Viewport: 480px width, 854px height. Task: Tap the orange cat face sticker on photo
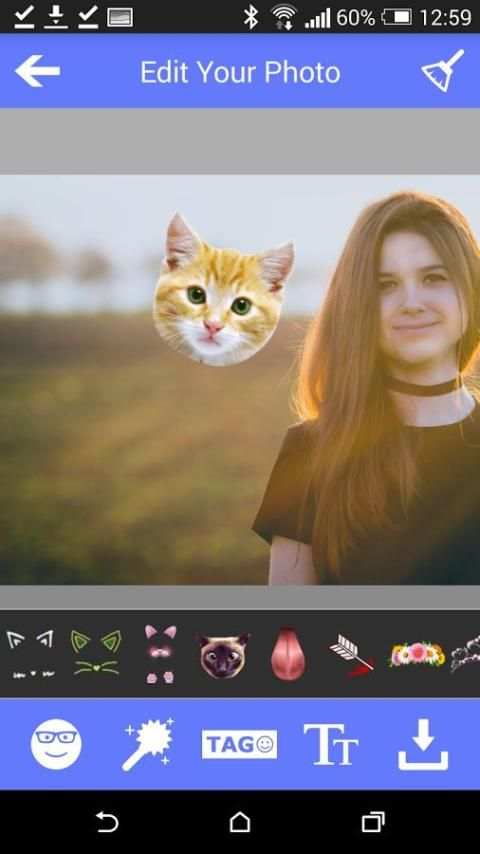[223, 290]
